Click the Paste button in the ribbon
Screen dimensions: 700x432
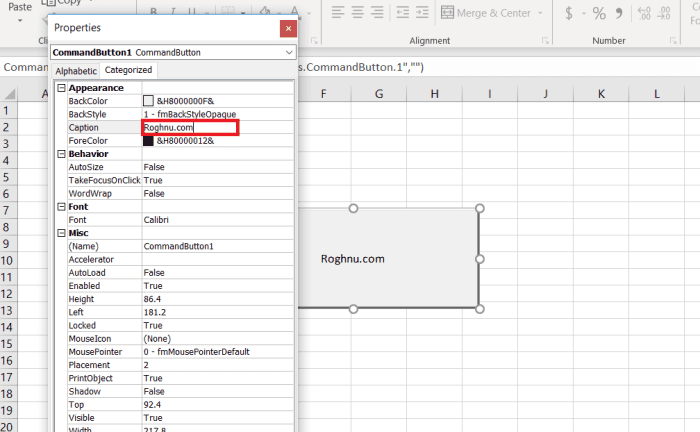(x=20, y=7)
